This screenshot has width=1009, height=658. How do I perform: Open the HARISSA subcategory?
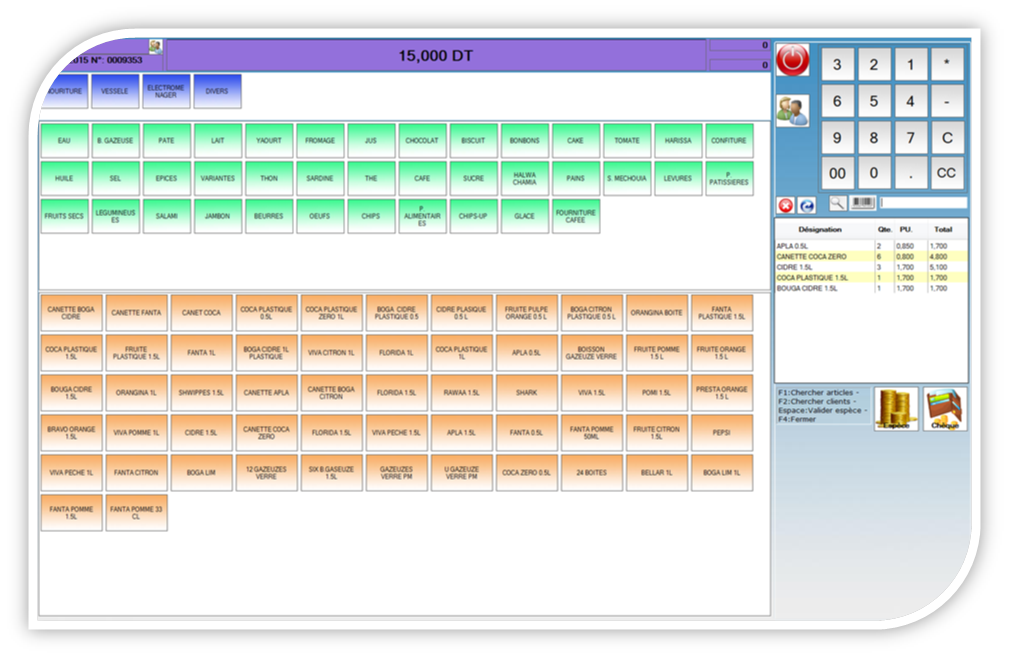click(678, 141)
